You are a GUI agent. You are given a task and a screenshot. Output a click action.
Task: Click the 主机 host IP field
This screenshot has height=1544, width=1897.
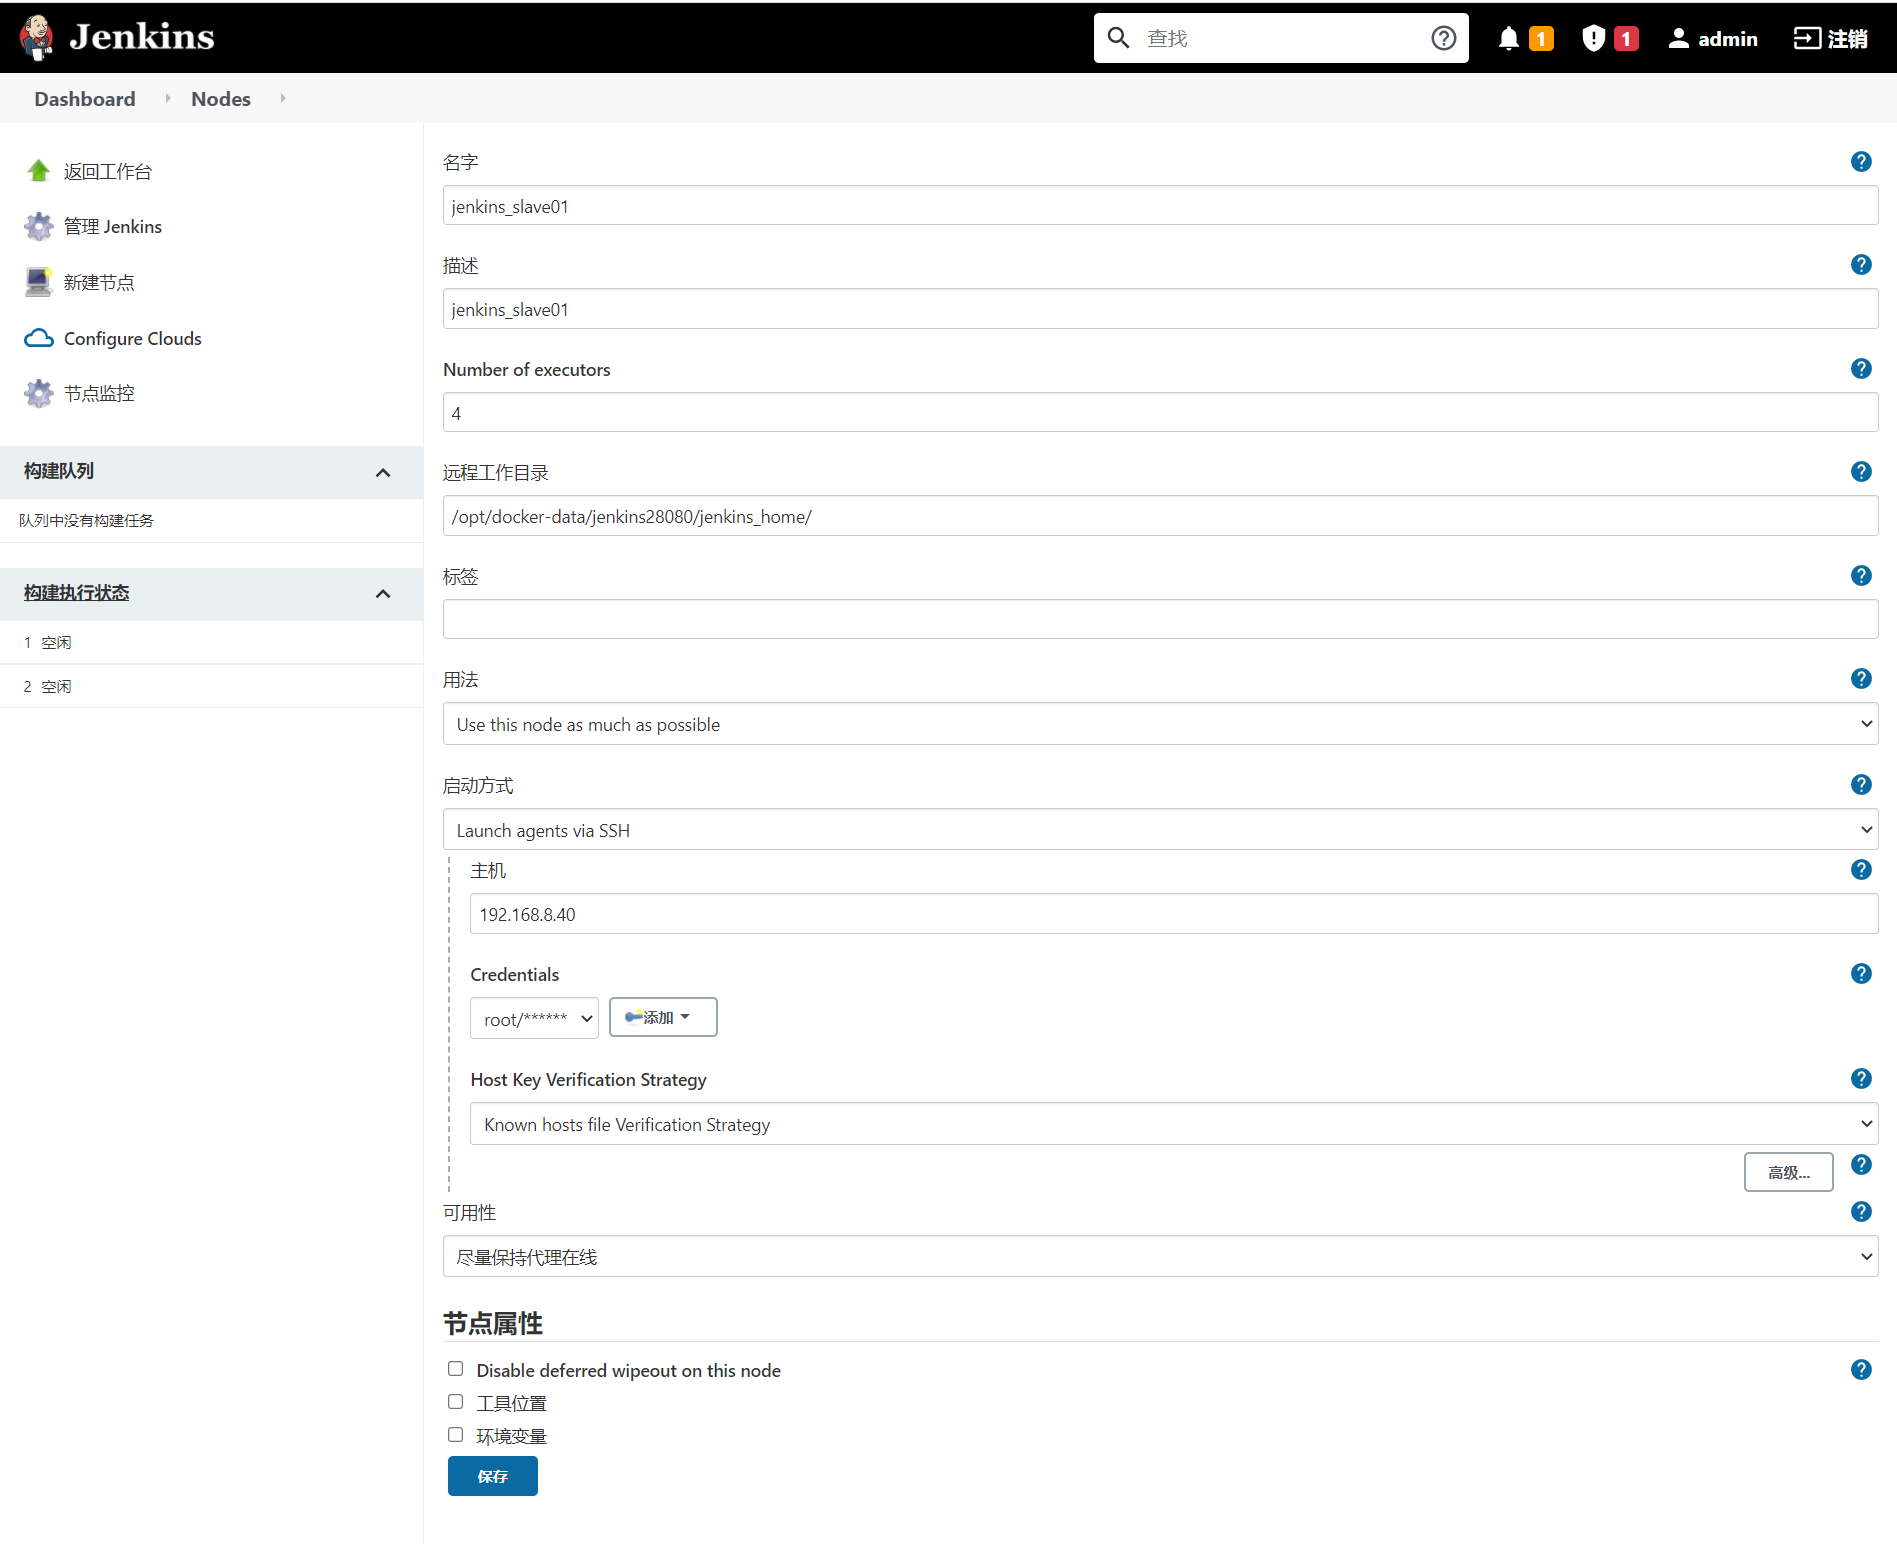pyautogui.click(x=1174, y=914)
